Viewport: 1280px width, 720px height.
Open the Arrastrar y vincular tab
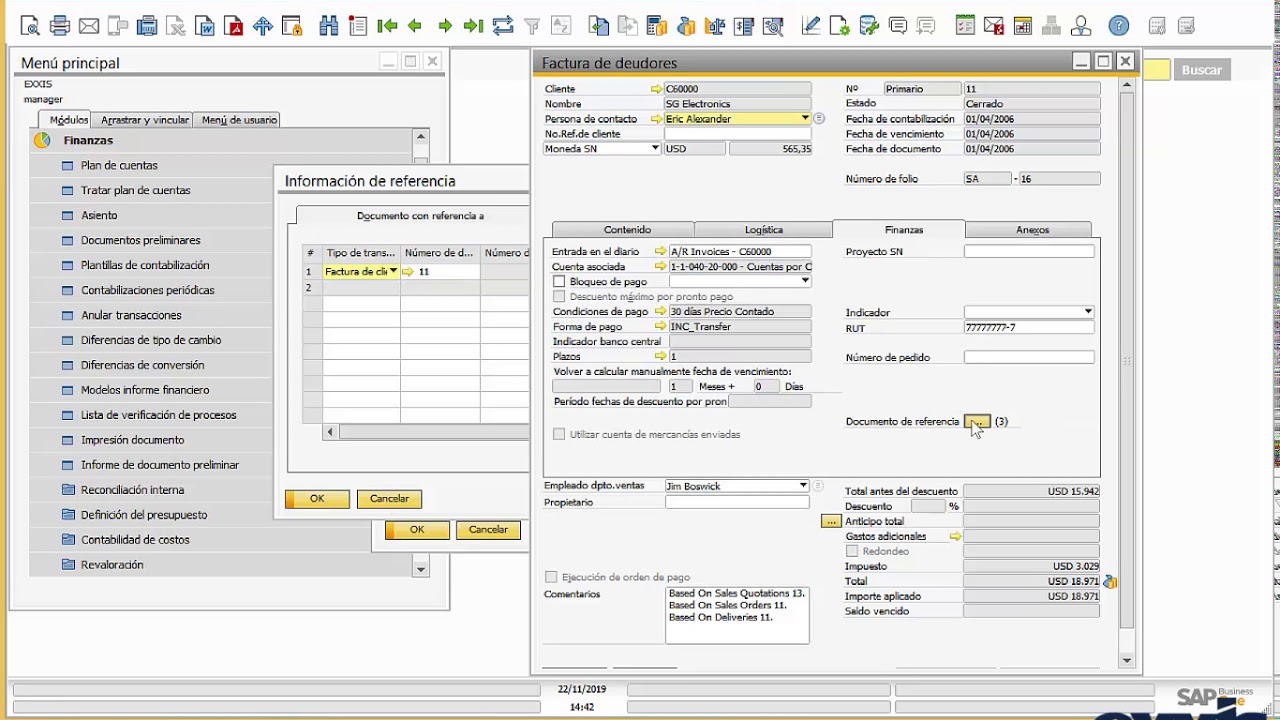coord(145,120)
